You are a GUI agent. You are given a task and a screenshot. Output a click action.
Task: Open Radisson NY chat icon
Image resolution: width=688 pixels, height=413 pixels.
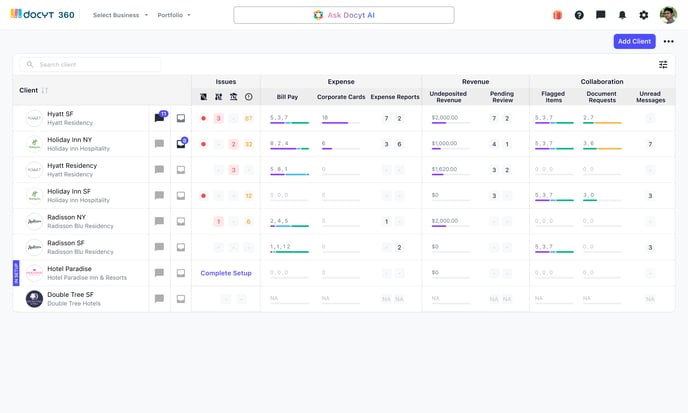[x=159, y=221]
